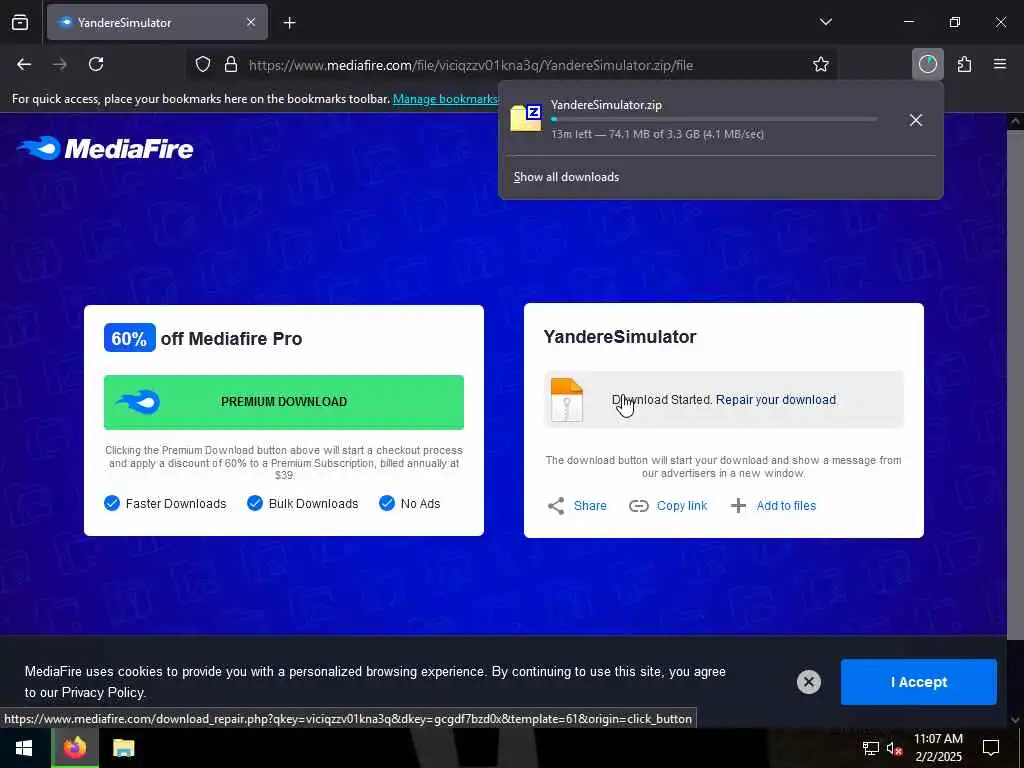
Task: Click the page vertical scrollbar
Action: click(1016, 385)
